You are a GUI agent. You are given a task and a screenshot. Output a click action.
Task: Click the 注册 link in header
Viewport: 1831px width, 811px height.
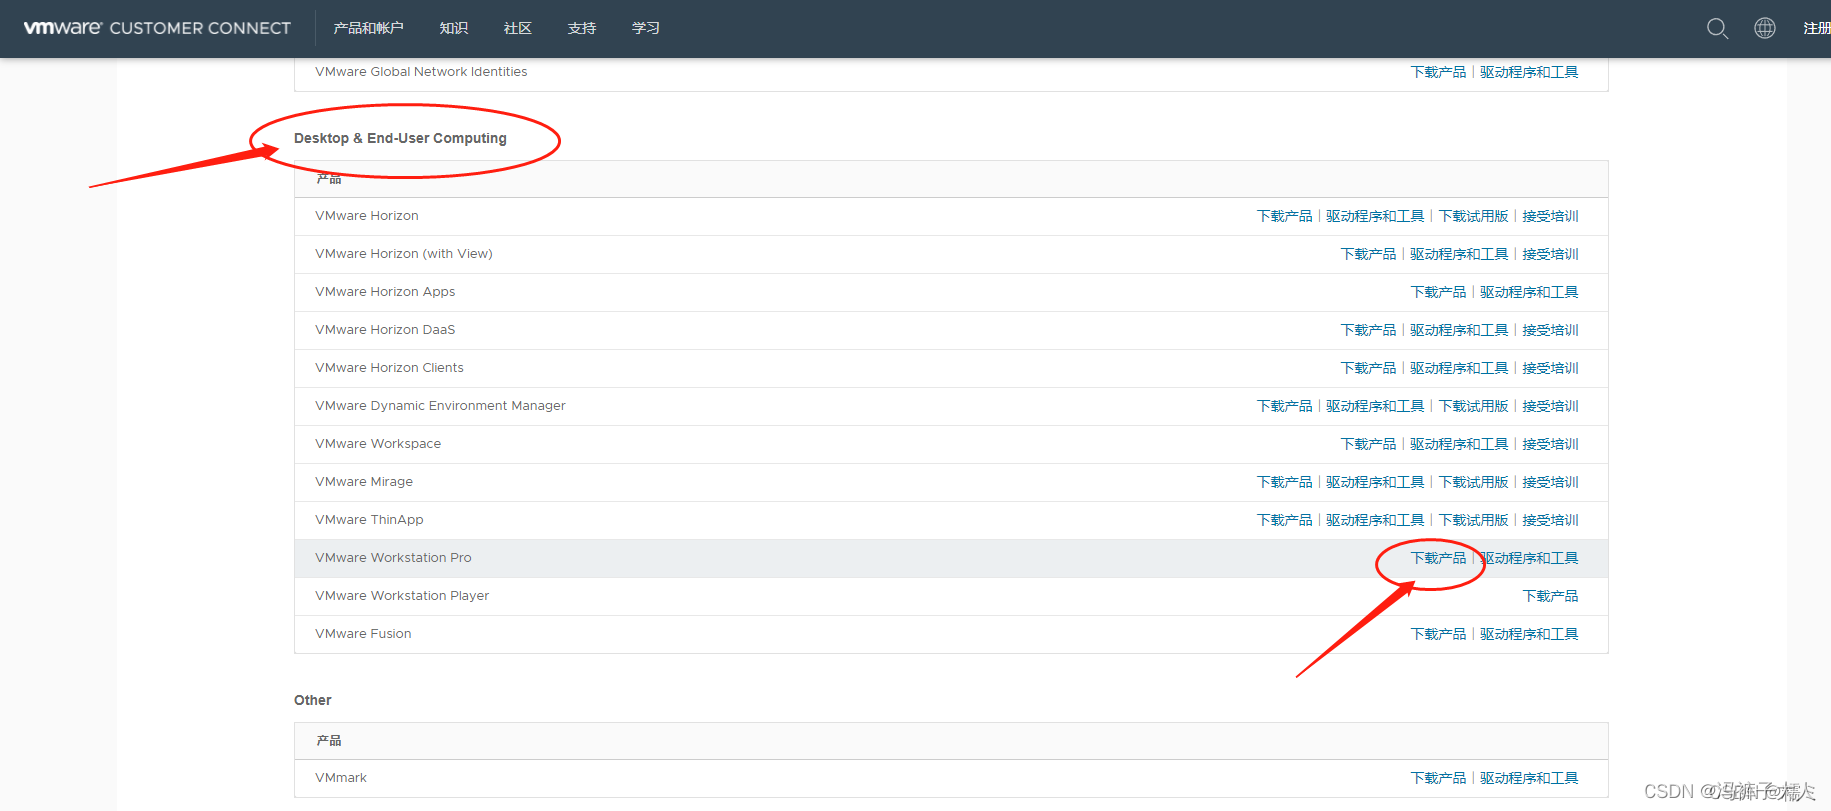[x=1816, y=28]
